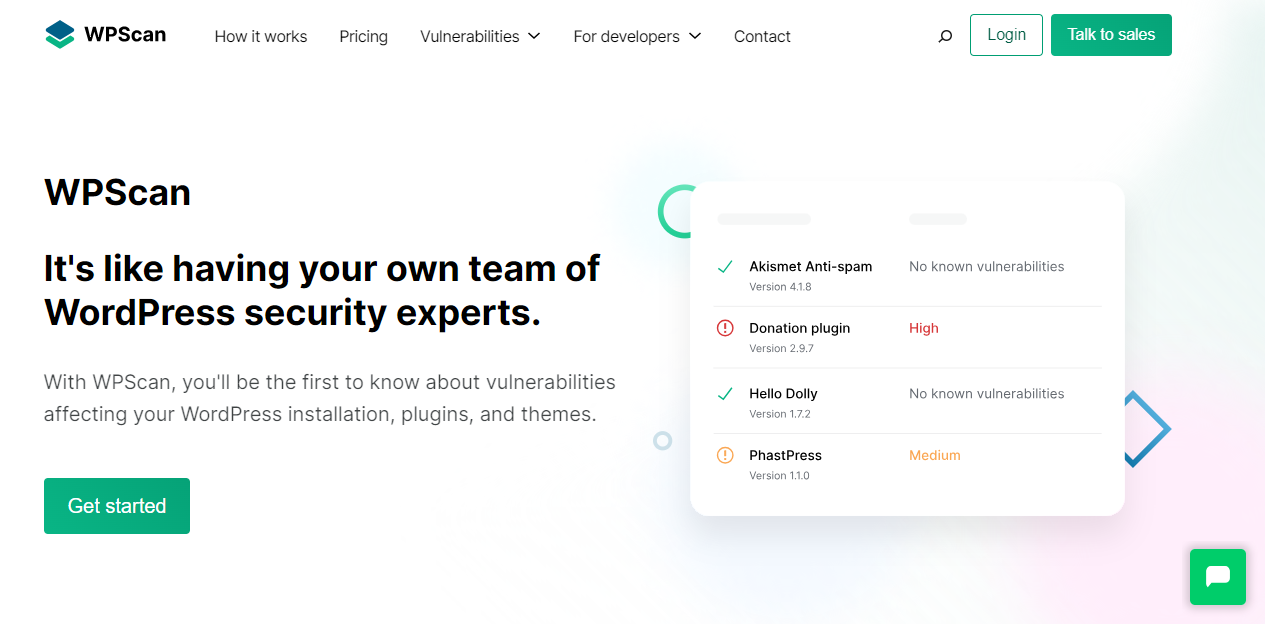Click the WPScan diamond logo icon
The image size is (1265, 624).
59,33
